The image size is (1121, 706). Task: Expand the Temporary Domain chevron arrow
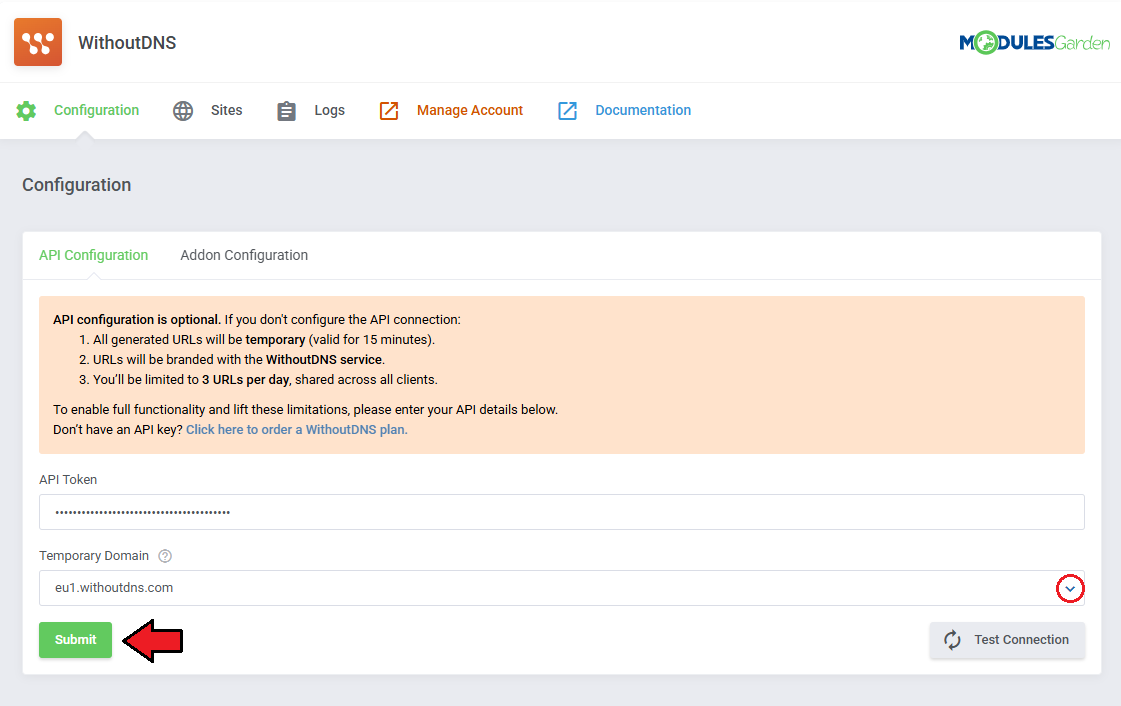(1070, 589)
